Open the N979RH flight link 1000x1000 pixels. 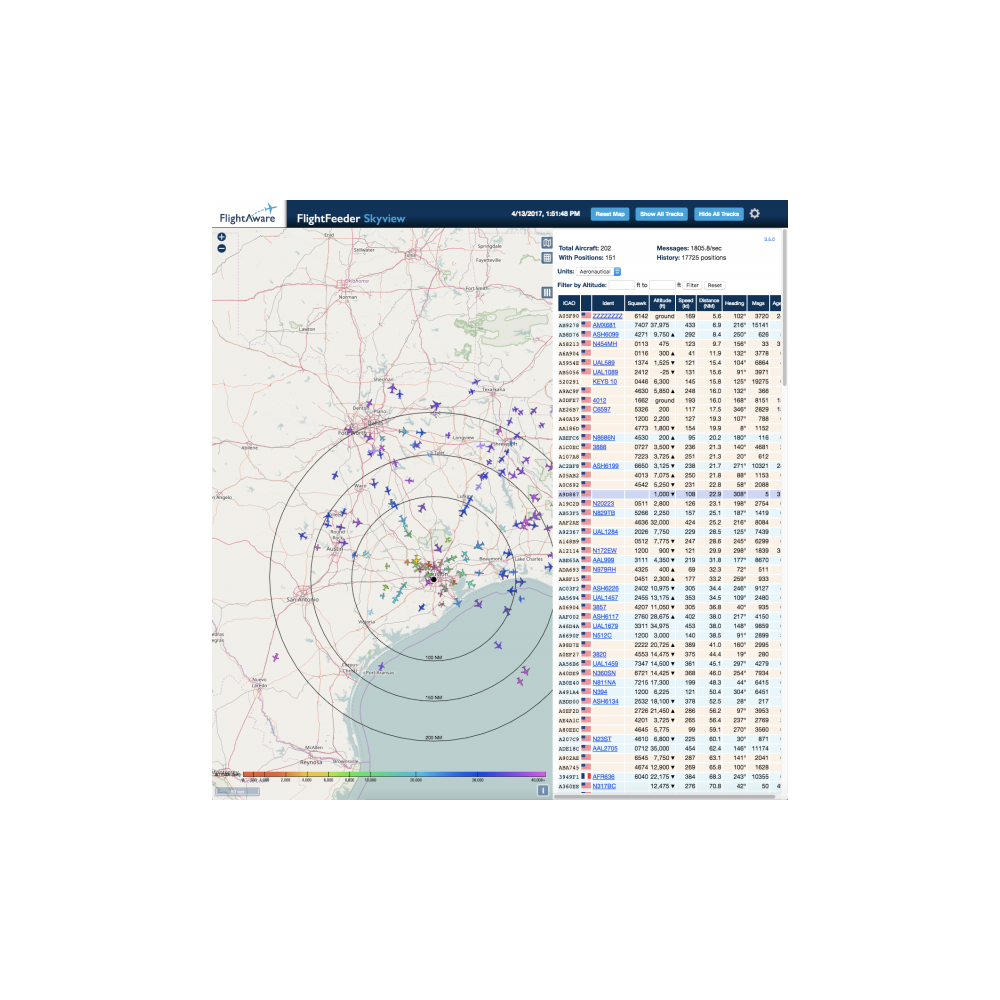click(x=604, y=570)
